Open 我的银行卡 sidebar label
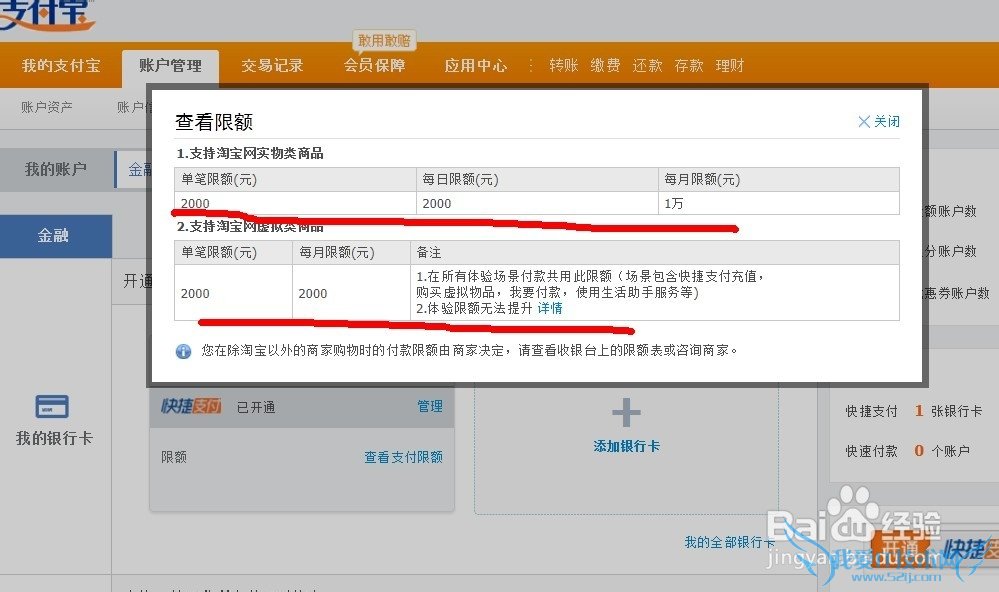 [54, 438]
